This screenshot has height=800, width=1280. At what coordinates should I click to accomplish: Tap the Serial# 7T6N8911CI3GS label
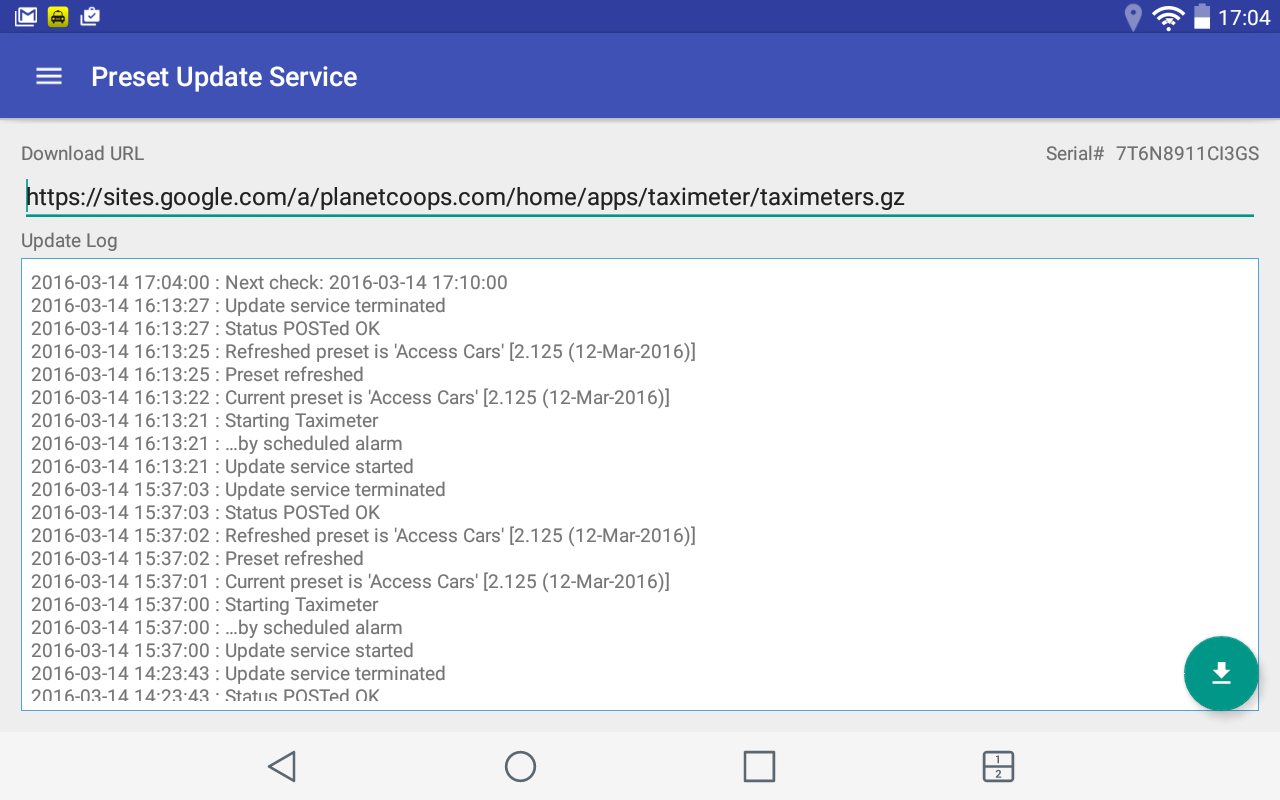[x=1151, y=154]
